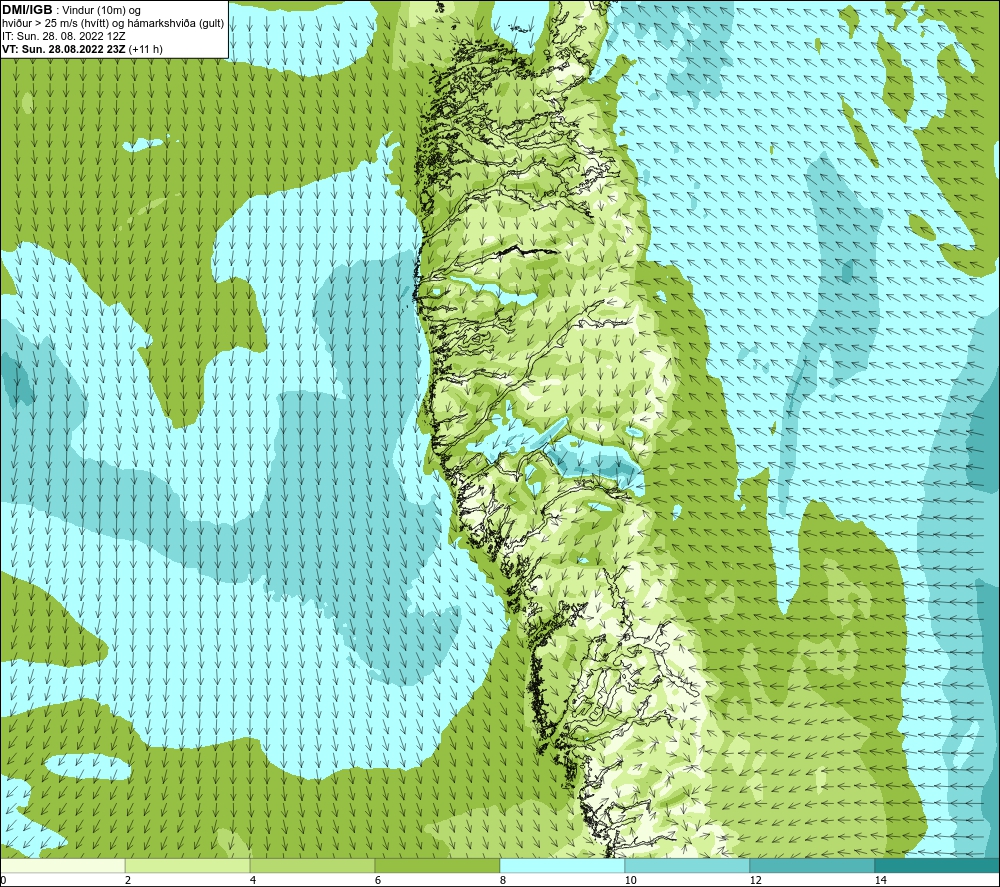Click the pale yellow 0–2 color scale segment
The width and height of the screenshot is (1000, 887).
tap(62, 866)
